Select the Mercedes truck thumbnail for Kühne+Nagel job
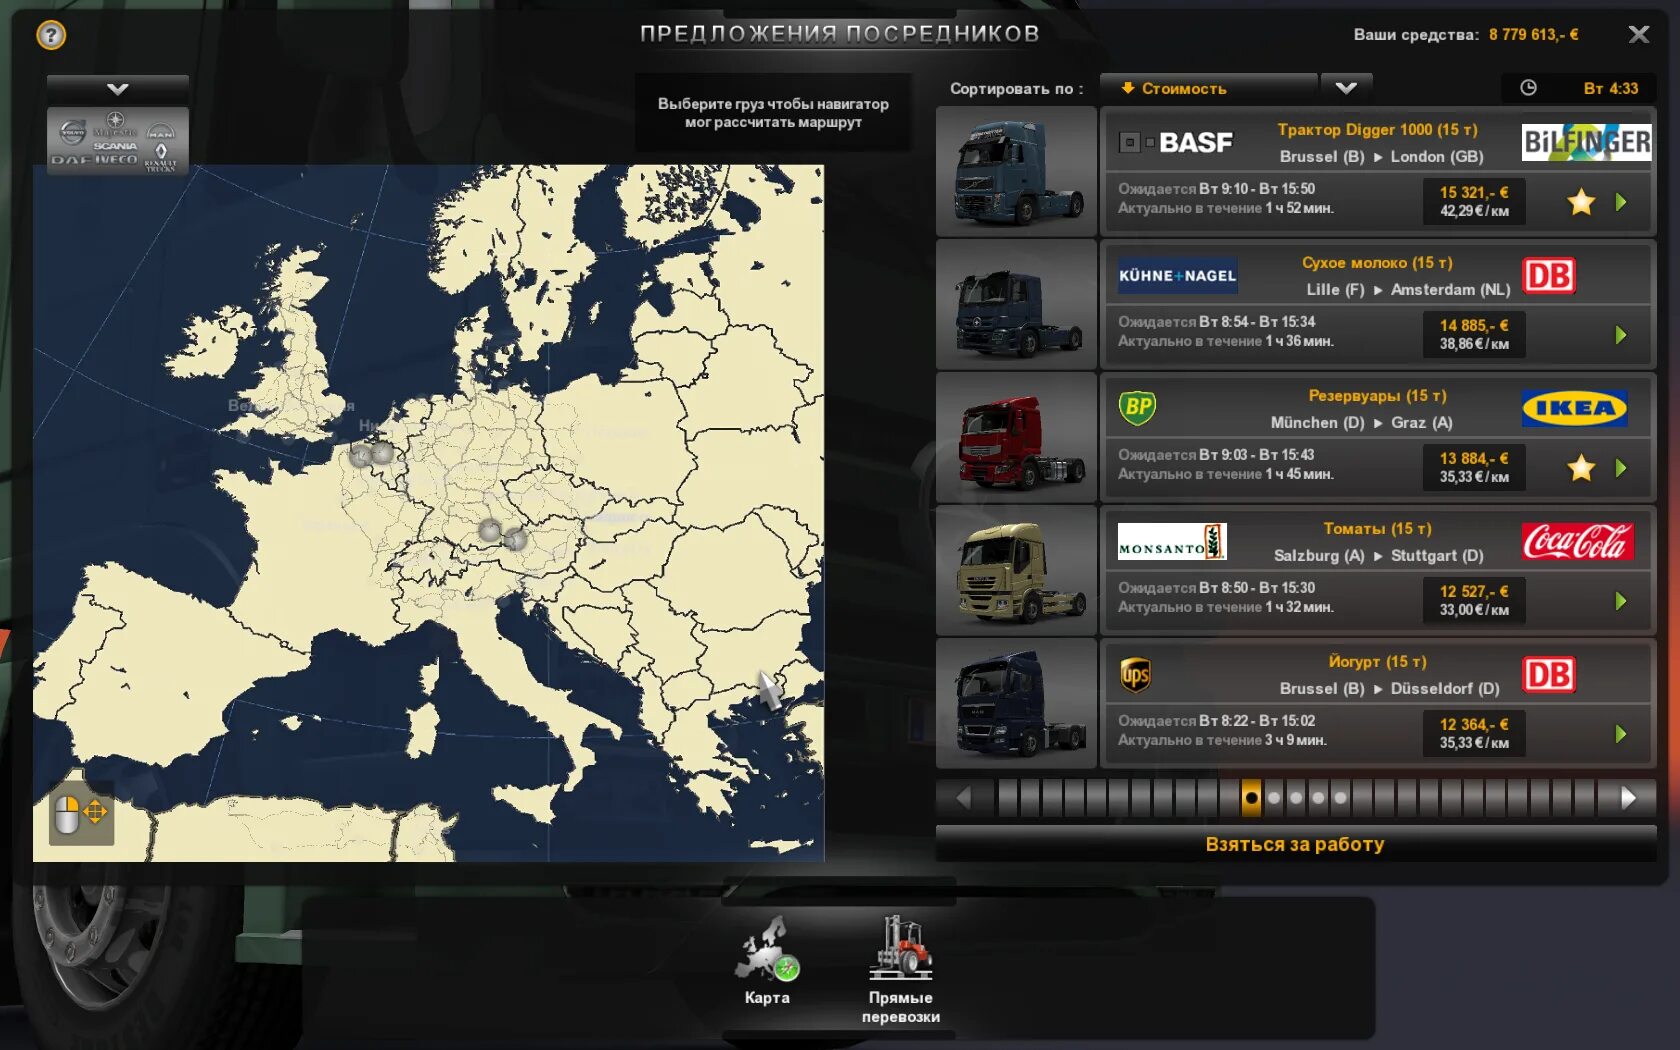Viewport: 1680px width, 1050px height. 1017,305
